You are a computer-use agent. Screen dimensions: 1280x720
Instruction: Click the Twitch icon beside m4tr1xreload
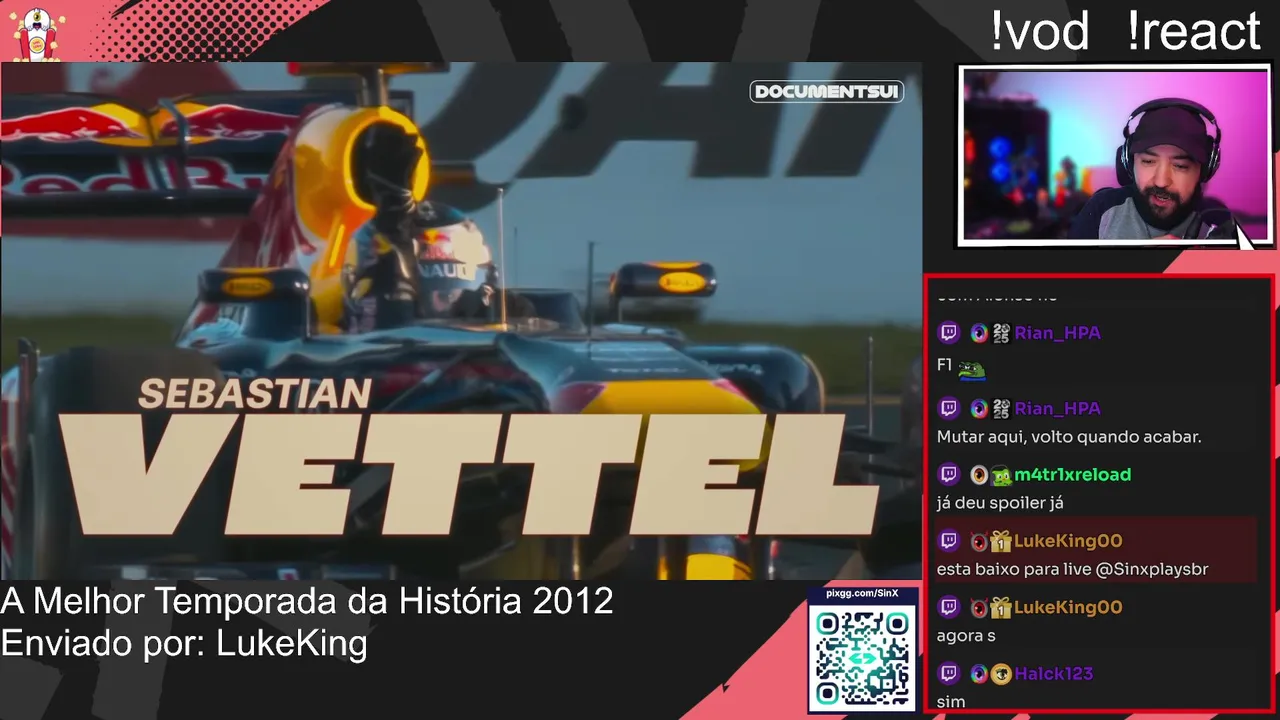coord(949,475)
